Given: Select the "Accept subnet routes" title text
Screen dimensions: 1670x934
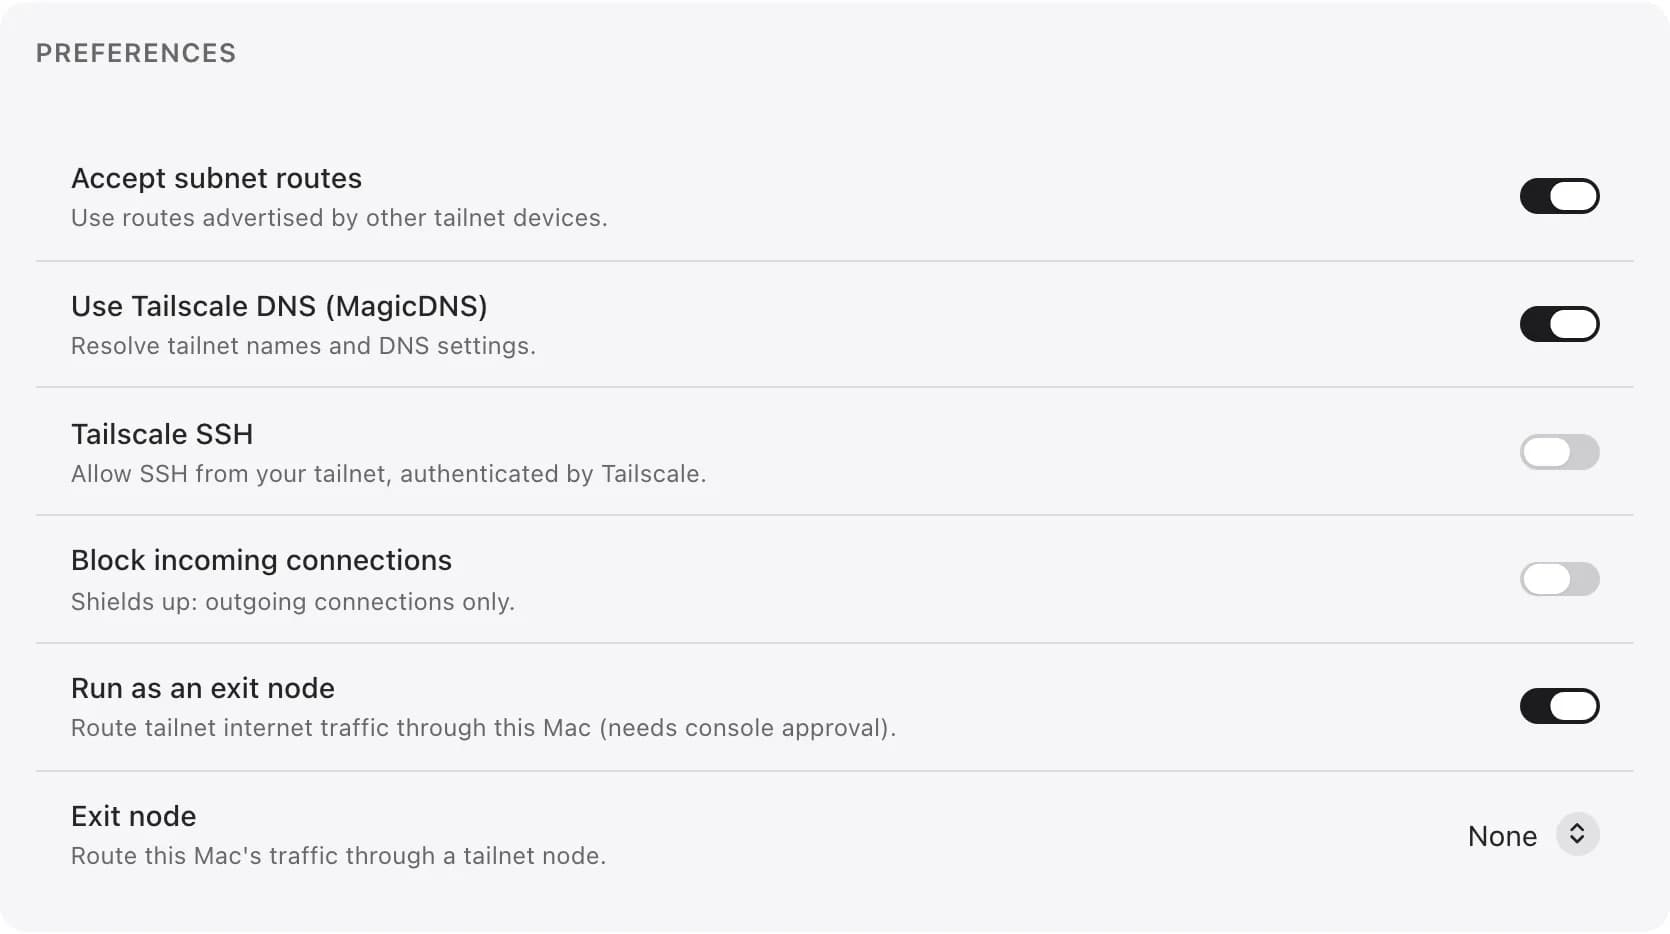Looking at the screenshot, I should point(216,178).
